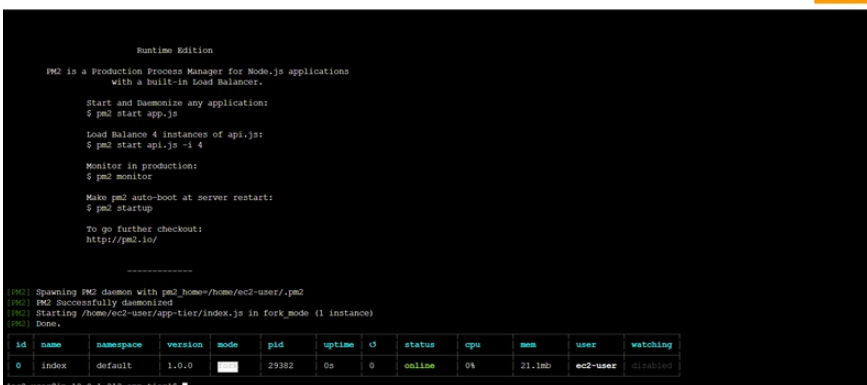This screenshot has width=867, height=385.
Task: Click the restart count icon column header
Action: coord(373,345)
